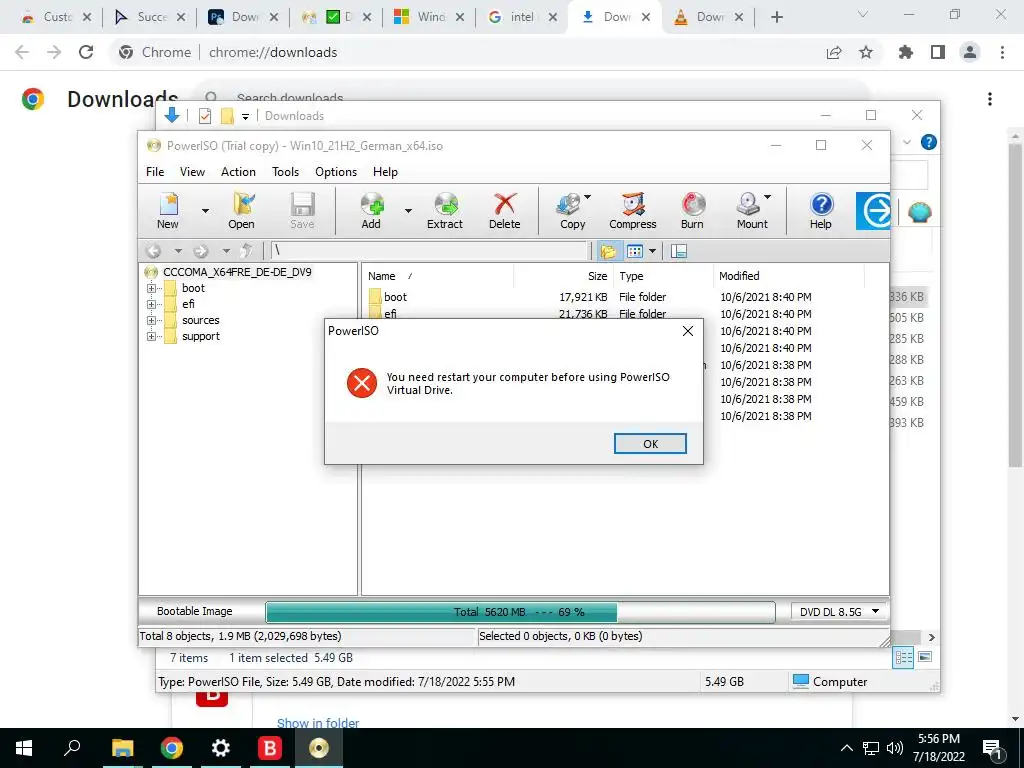Click the Add files toolbar icon

coord(371,210)
